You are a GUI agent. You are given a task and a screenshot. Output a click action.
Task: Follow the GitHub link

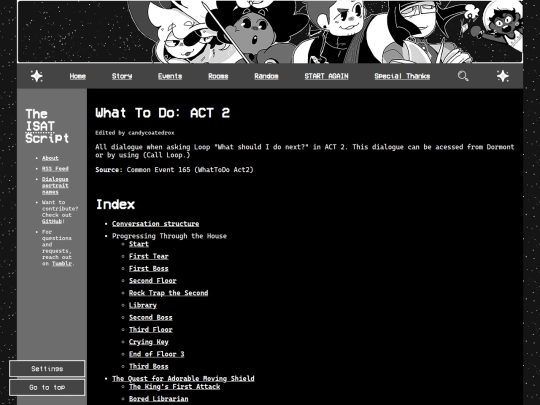point(52,221)
